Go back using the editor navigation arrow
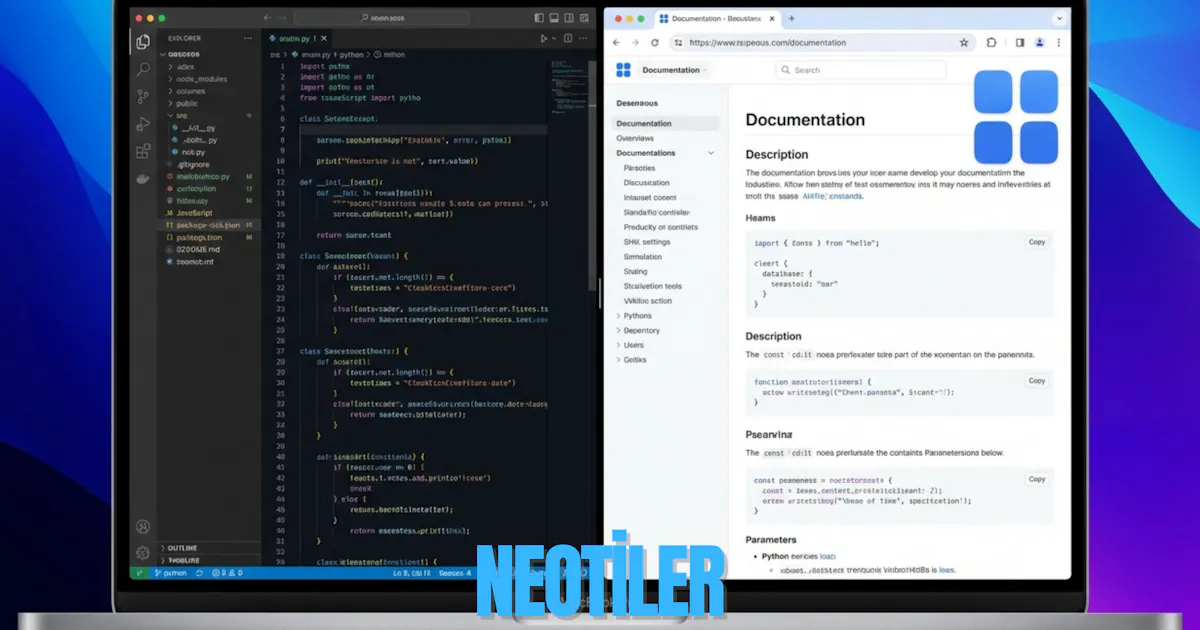Viewport: 1200px width, 630px height. 267,18
